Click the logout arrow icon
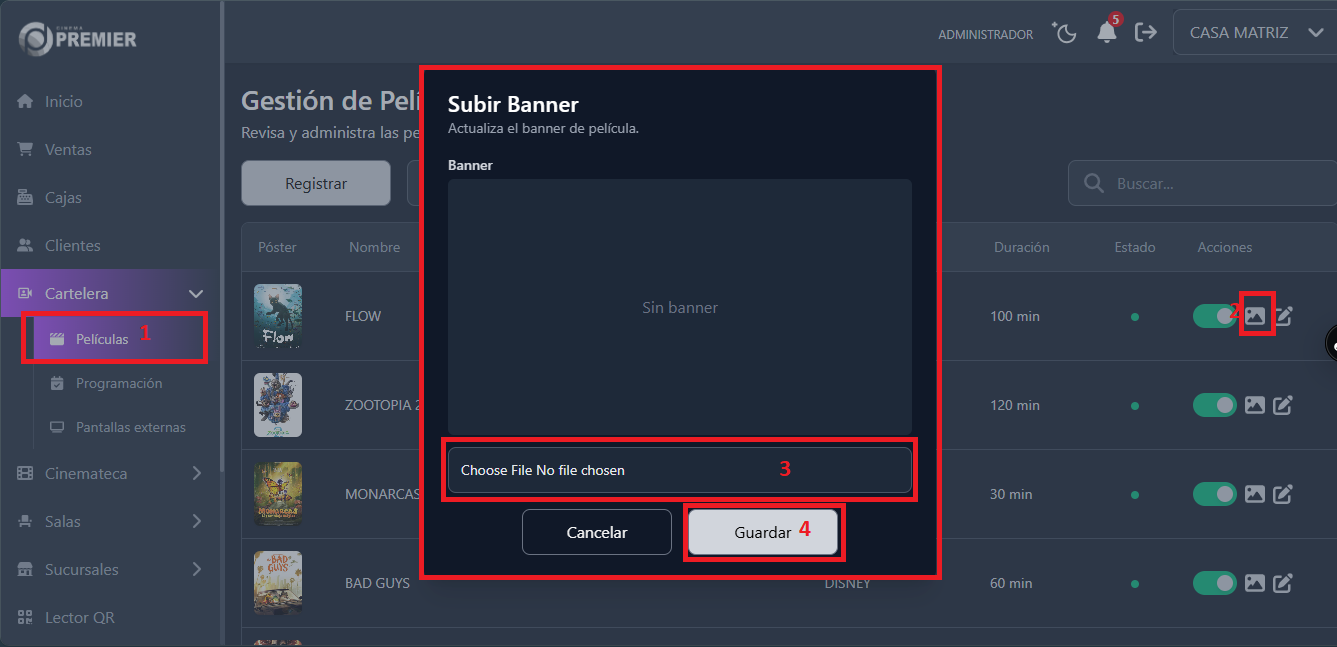The width and height of the screenshot is (1337, 647). [1146, 33]
